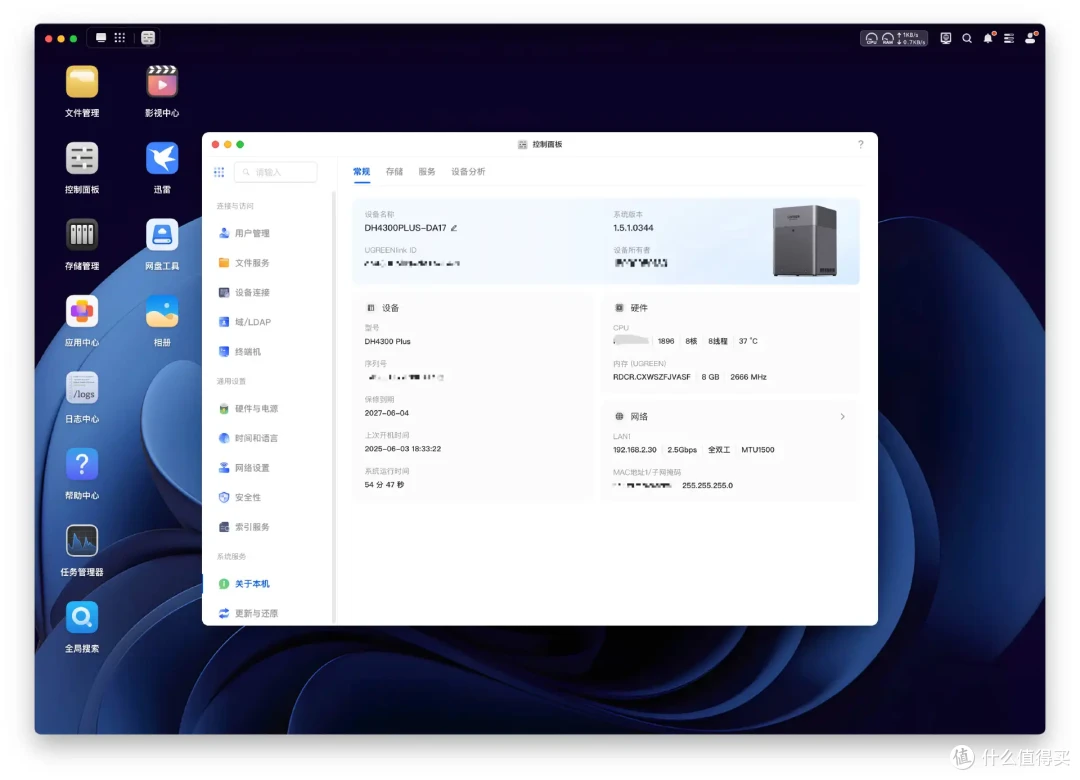Click the top-bar search magnifier icon
Viewport: 1080px width, 780px height.
point(967,39)
